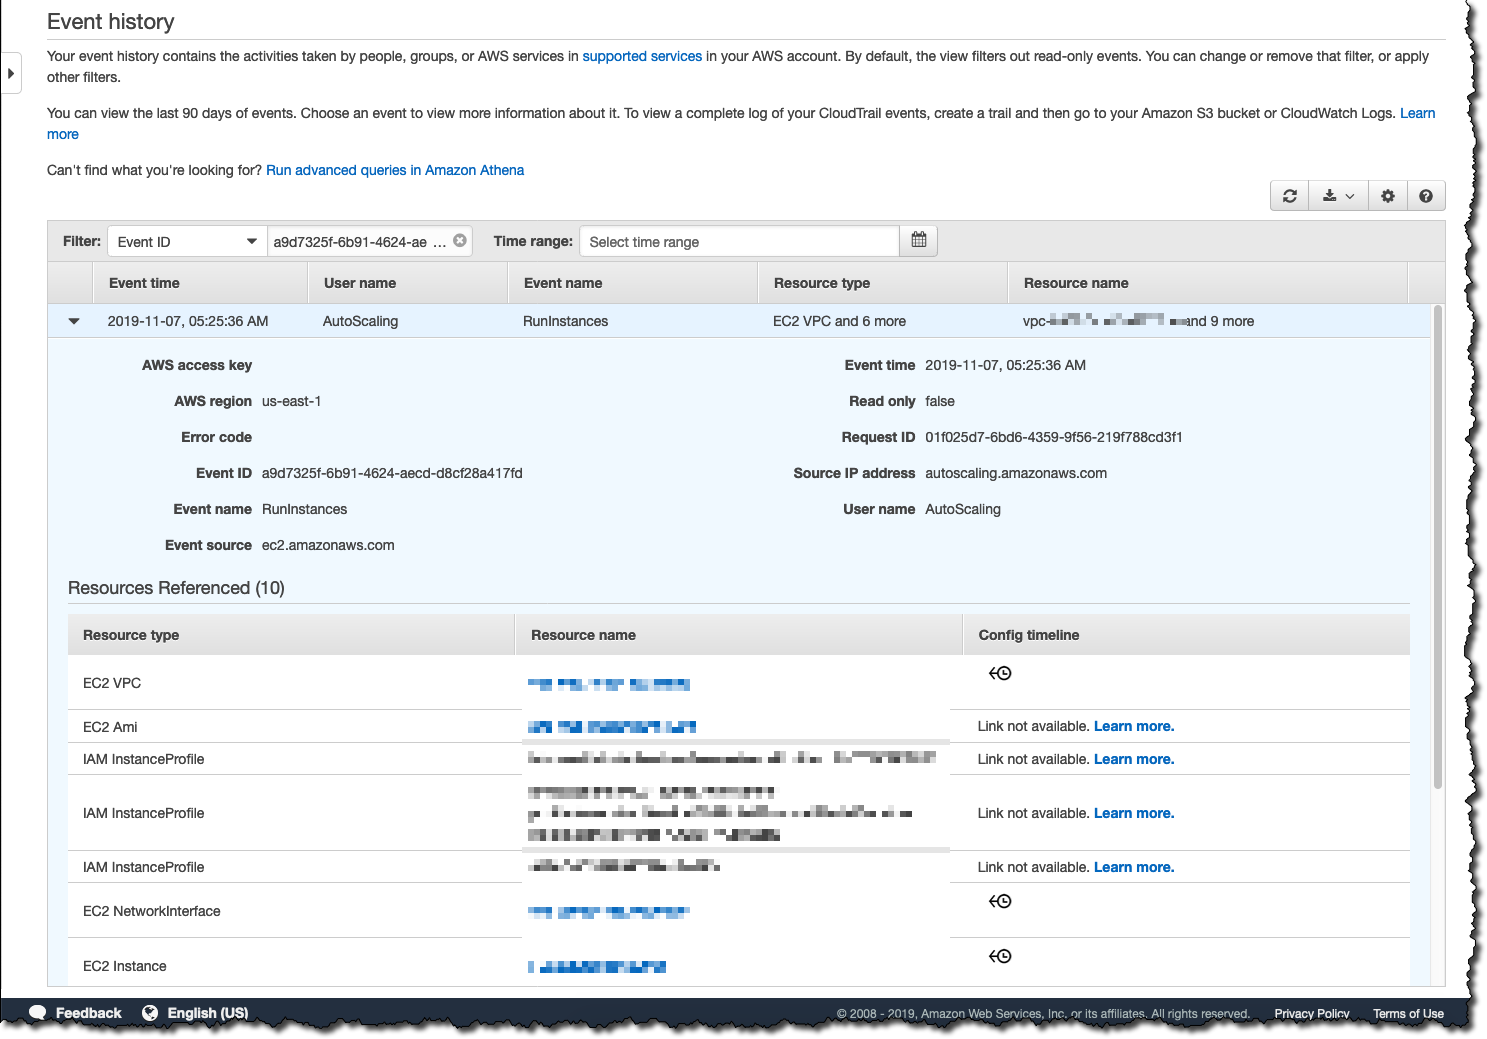View Config timeline for EC2 Instance

point(1001,955)
